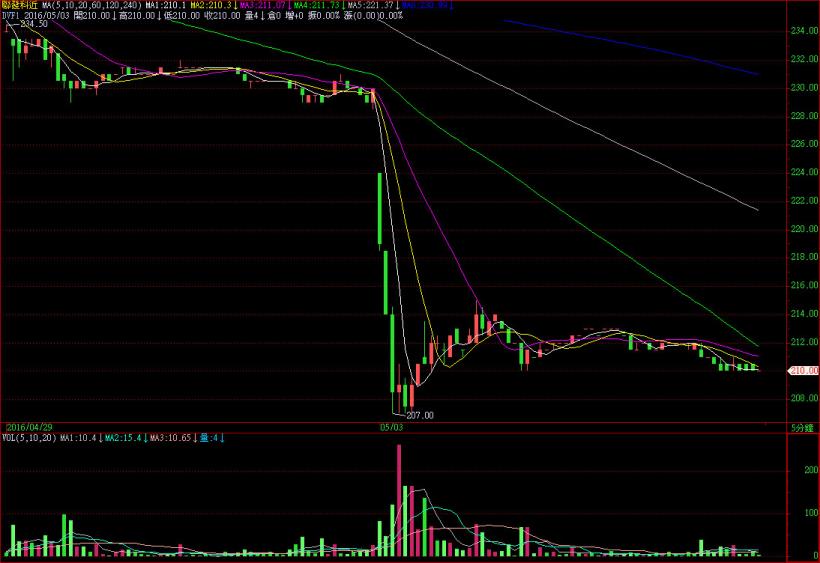
Task: Select the yellow MA2:210.3 readout
Action: click(211, 5)
